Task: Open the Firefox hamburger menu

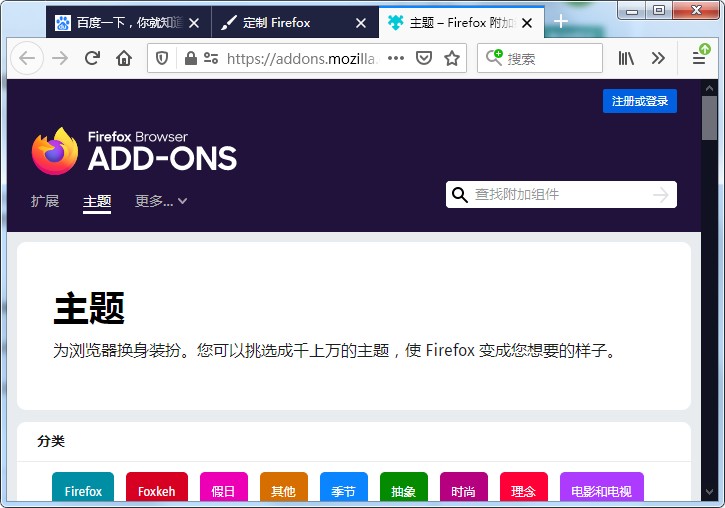Action: (699, 57)
